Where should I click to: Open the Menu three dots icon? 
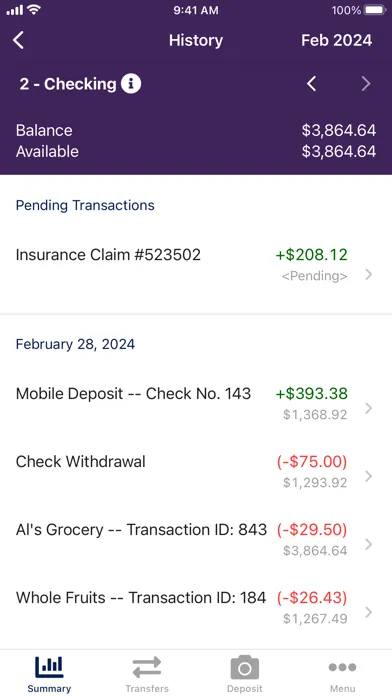pos(342,667)
